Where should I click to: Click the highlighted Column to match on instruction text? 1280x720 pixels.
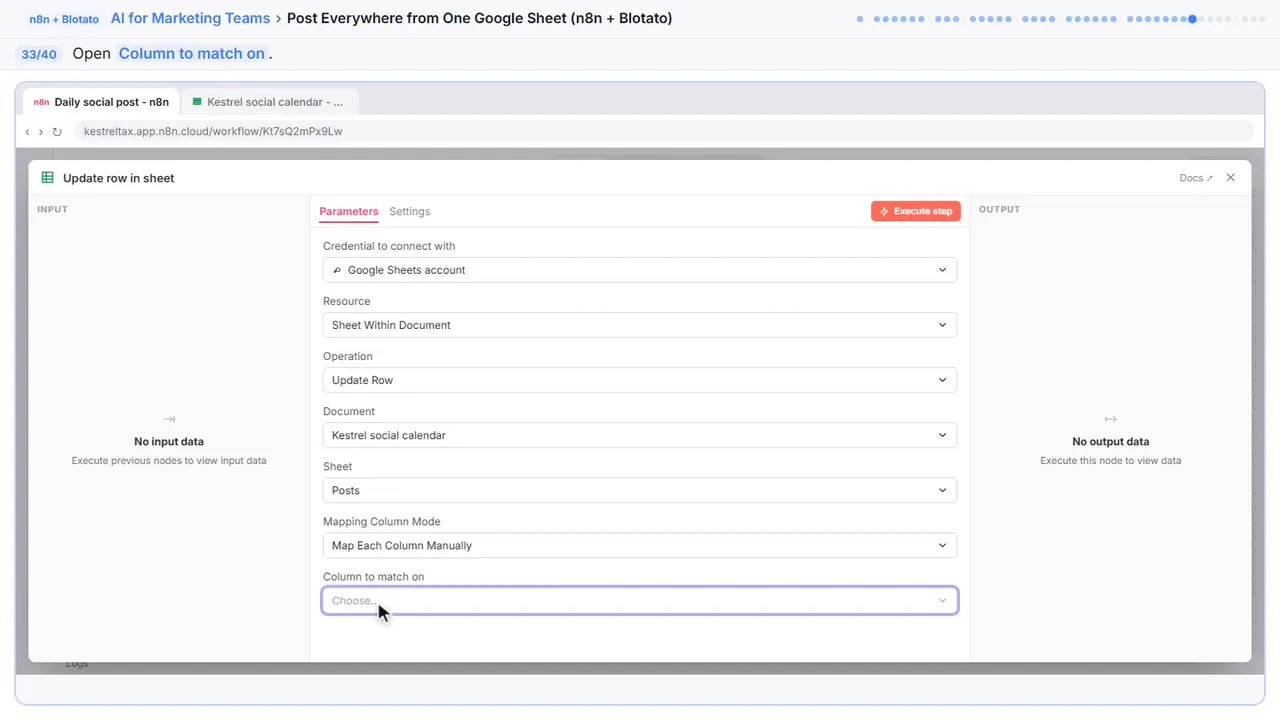click(x=192, y=54)
